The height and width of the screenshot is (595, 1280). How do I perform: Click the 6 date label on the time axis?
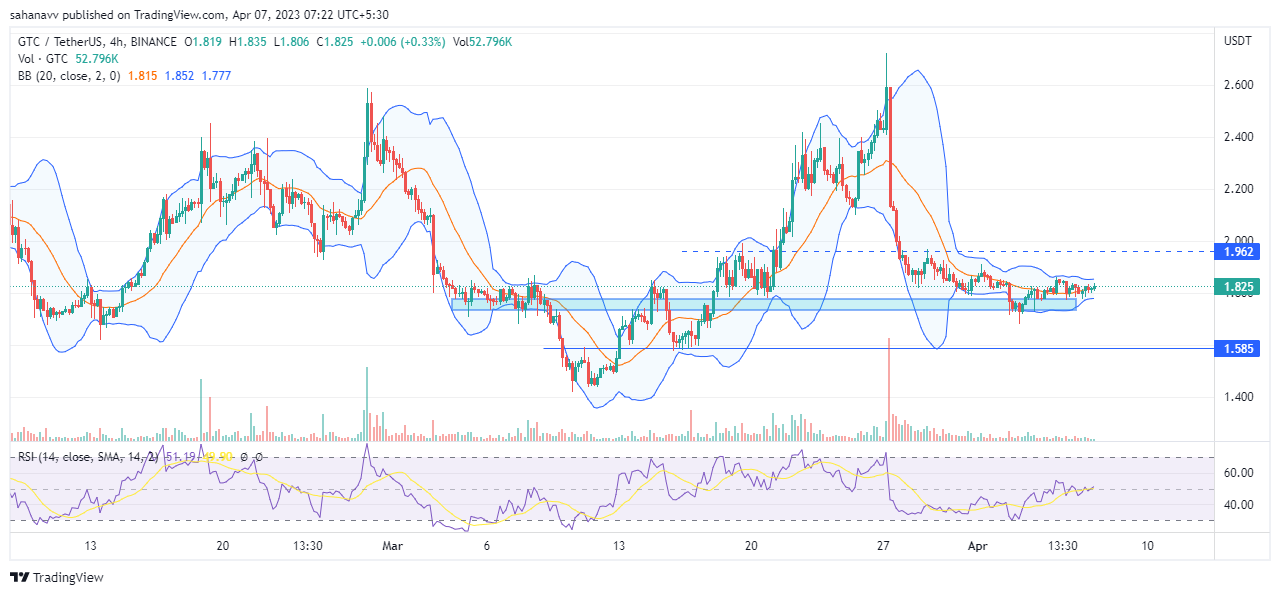pos(486,546)
